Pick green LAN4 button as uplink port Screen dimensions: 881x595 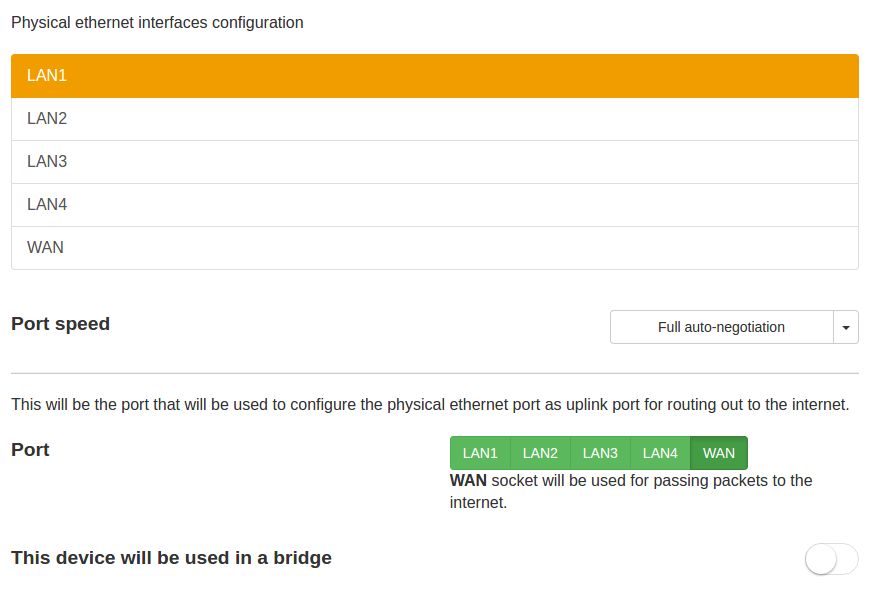point(660,453)
